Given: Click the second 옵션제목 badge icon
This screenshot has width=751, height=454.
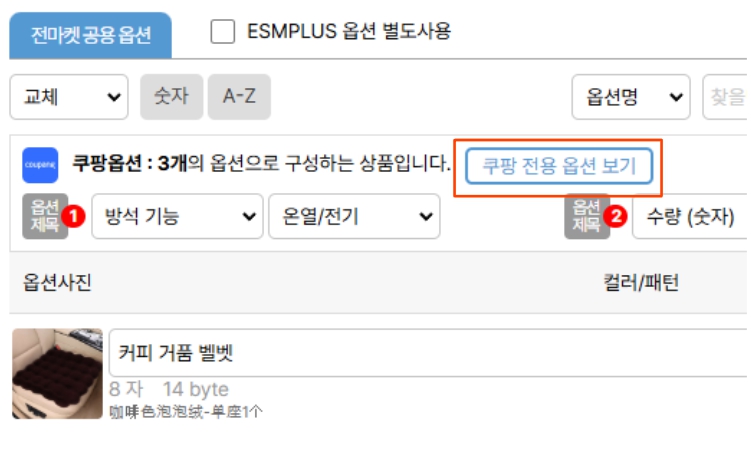Looking at the screenshot, I should [x=586, y=216].
